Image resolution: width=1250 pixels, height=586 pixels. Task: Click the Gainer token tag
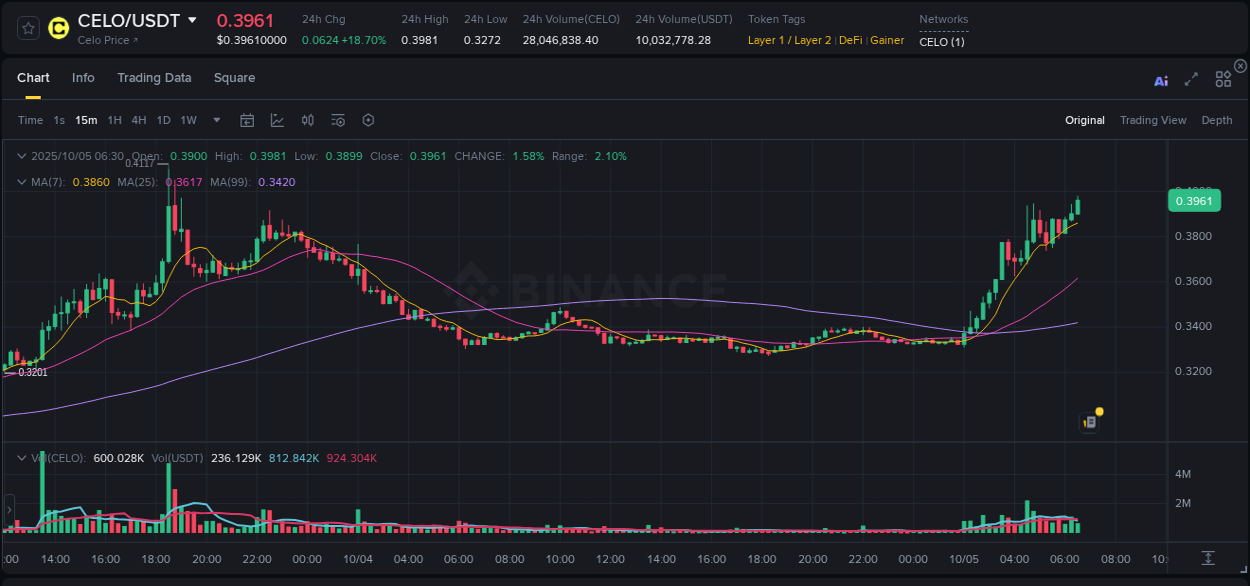(887, 41)
